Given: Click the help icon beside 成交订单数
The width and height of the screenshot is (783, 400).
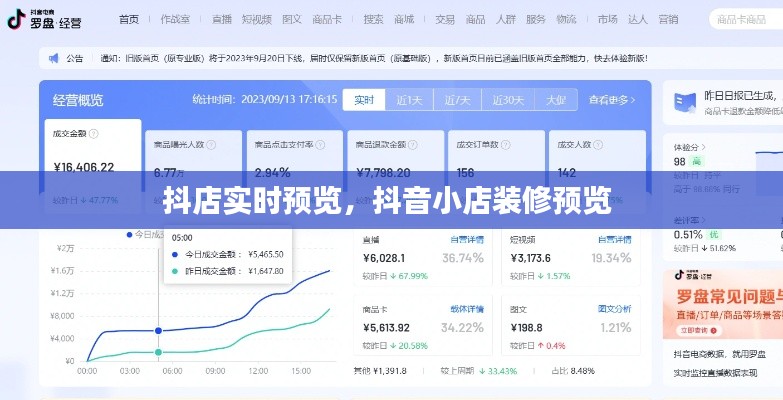Looking at the screenshot, I should click(x=507, y=144).
